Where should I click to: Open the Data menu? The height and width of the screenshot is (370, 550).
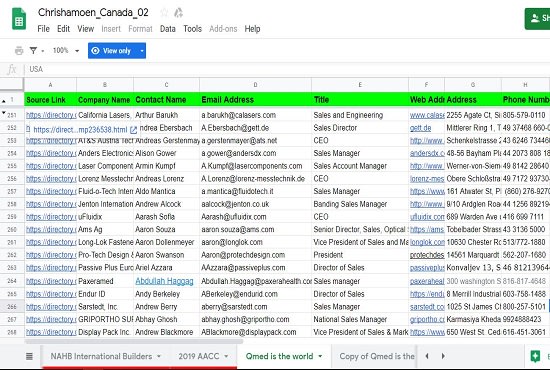tap(168, 29)
